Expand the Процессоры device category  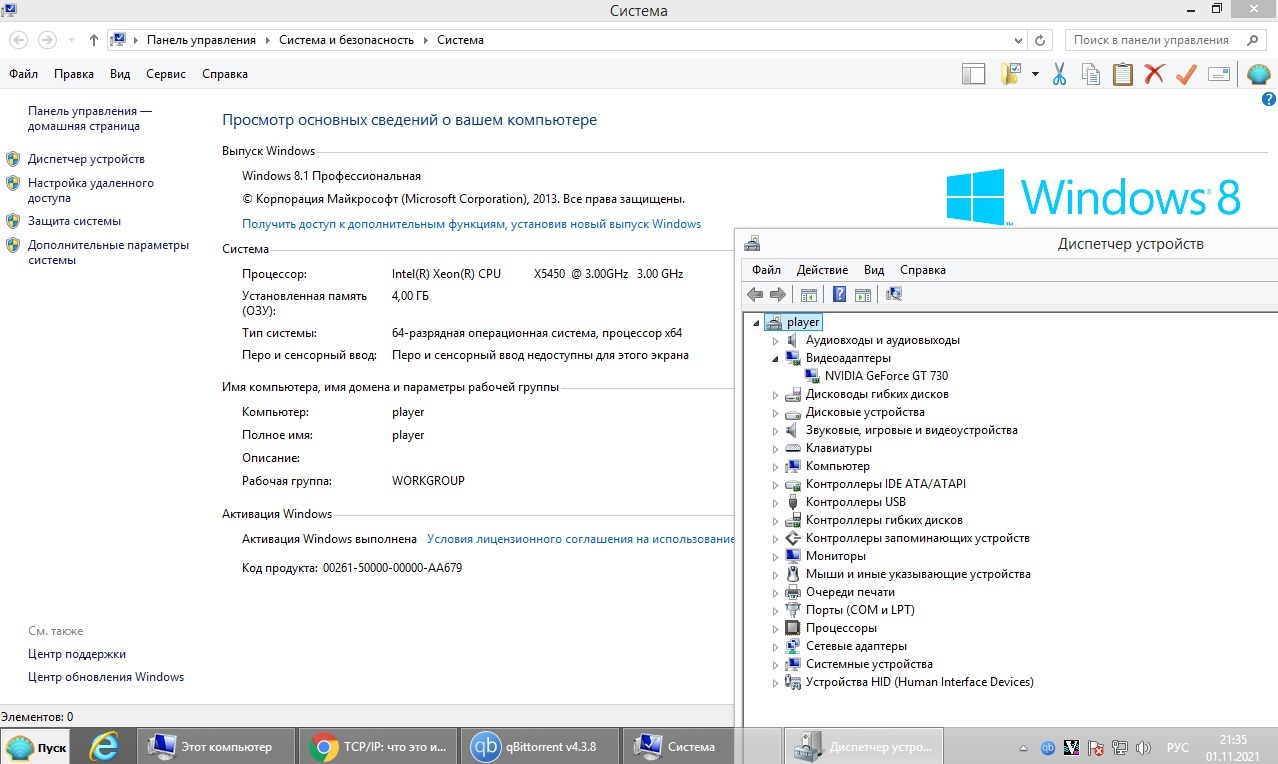pyautogui.click(x=775, y=629)
